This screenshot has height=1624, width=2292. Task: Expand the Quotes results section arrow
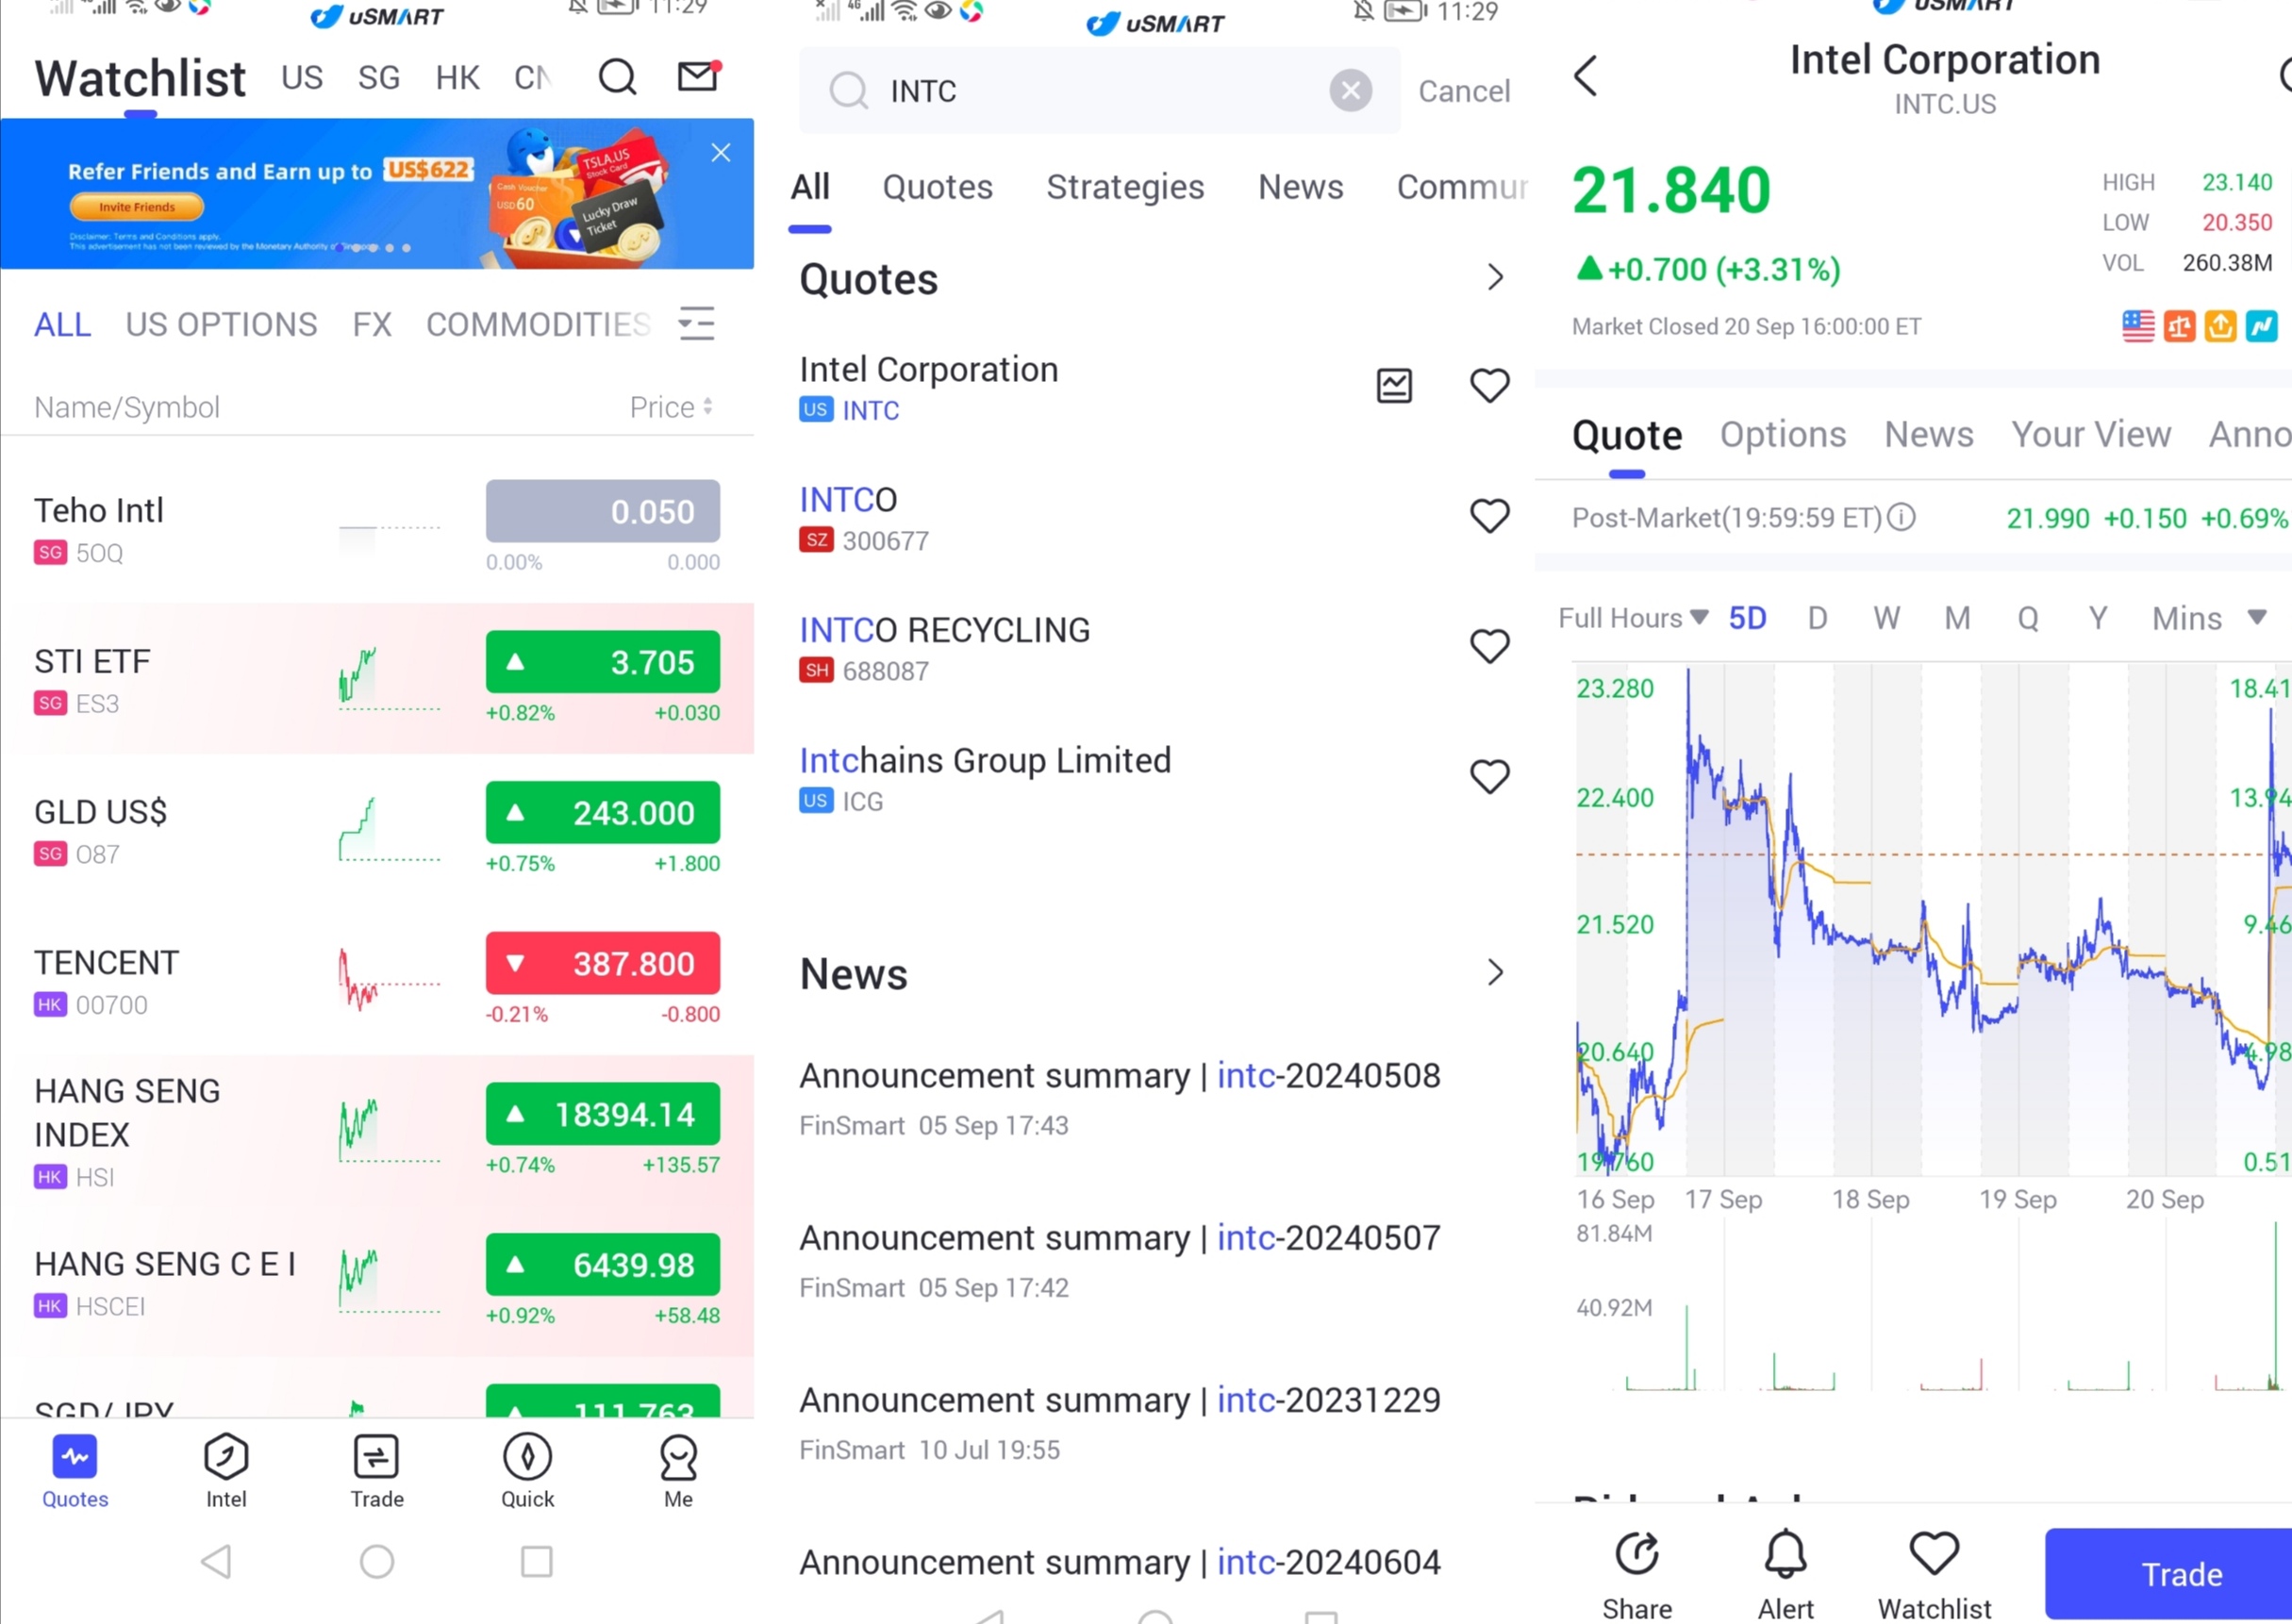tap(1495, 277)
